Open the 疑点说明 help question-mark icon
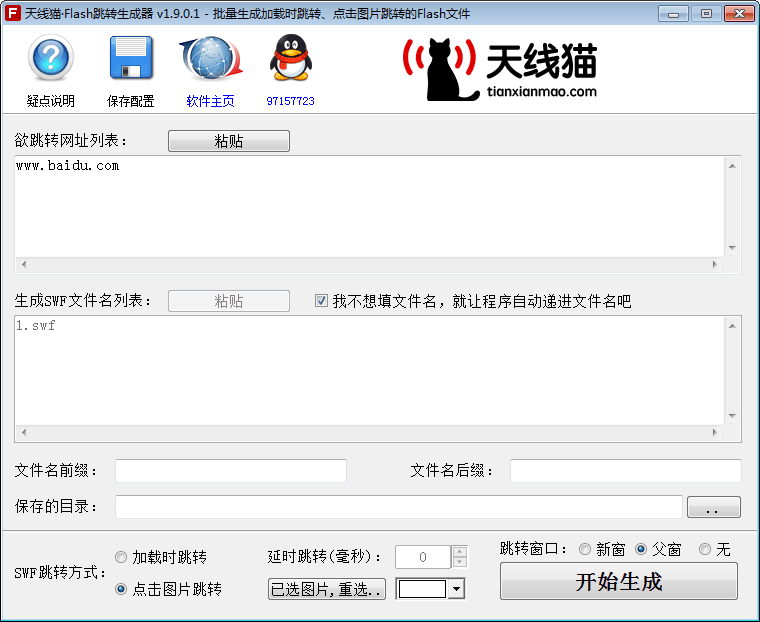Viewport: 760px width, 622px height. (x=50, y=58)
